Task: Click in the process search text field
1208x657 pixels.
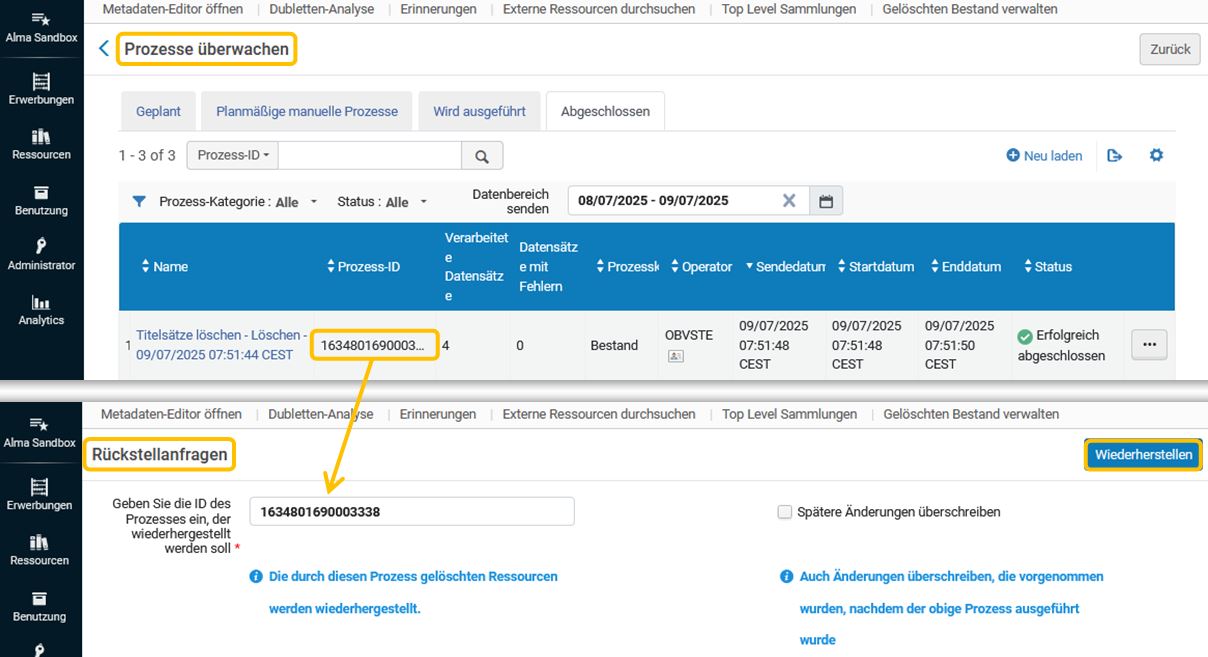Action: pos(371,156)
